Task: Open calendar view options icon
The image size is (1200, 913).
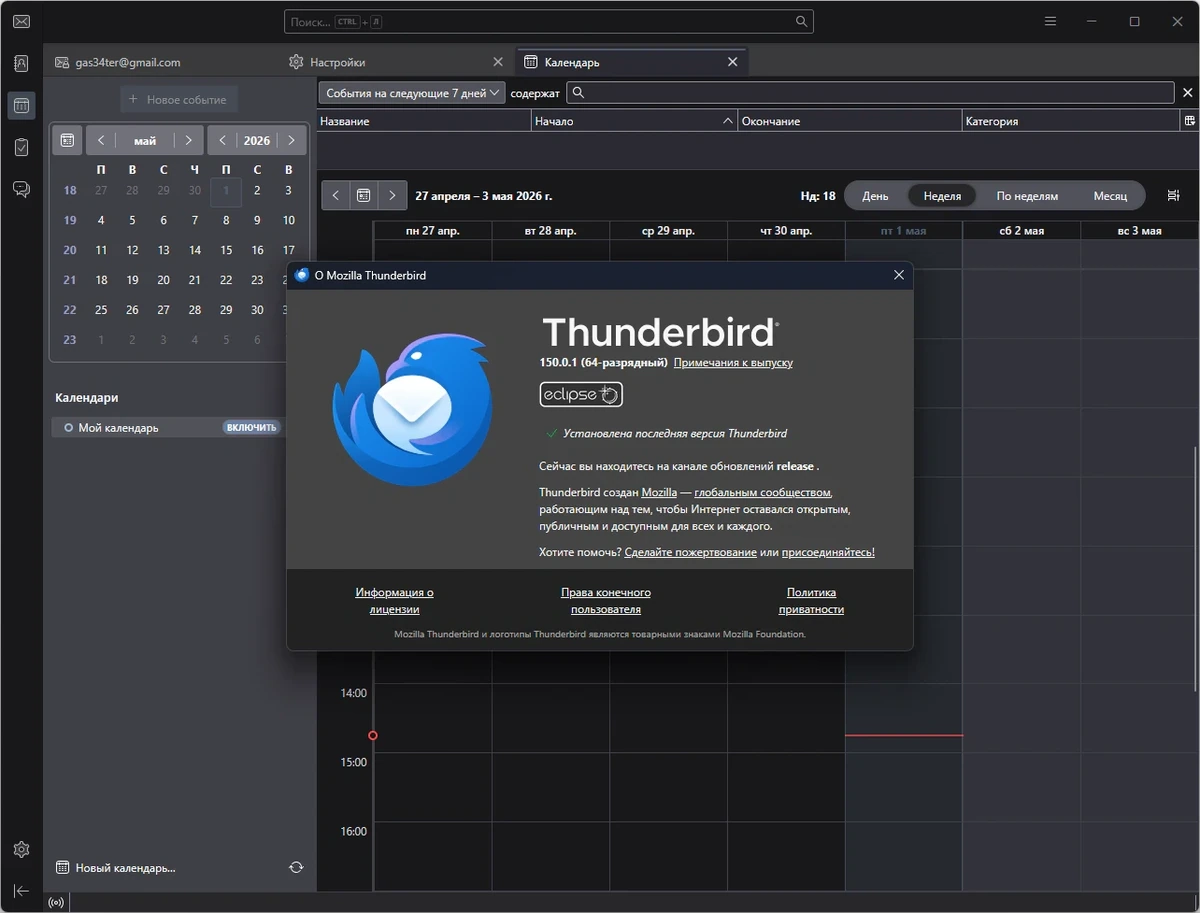Action: [1173, 196]
